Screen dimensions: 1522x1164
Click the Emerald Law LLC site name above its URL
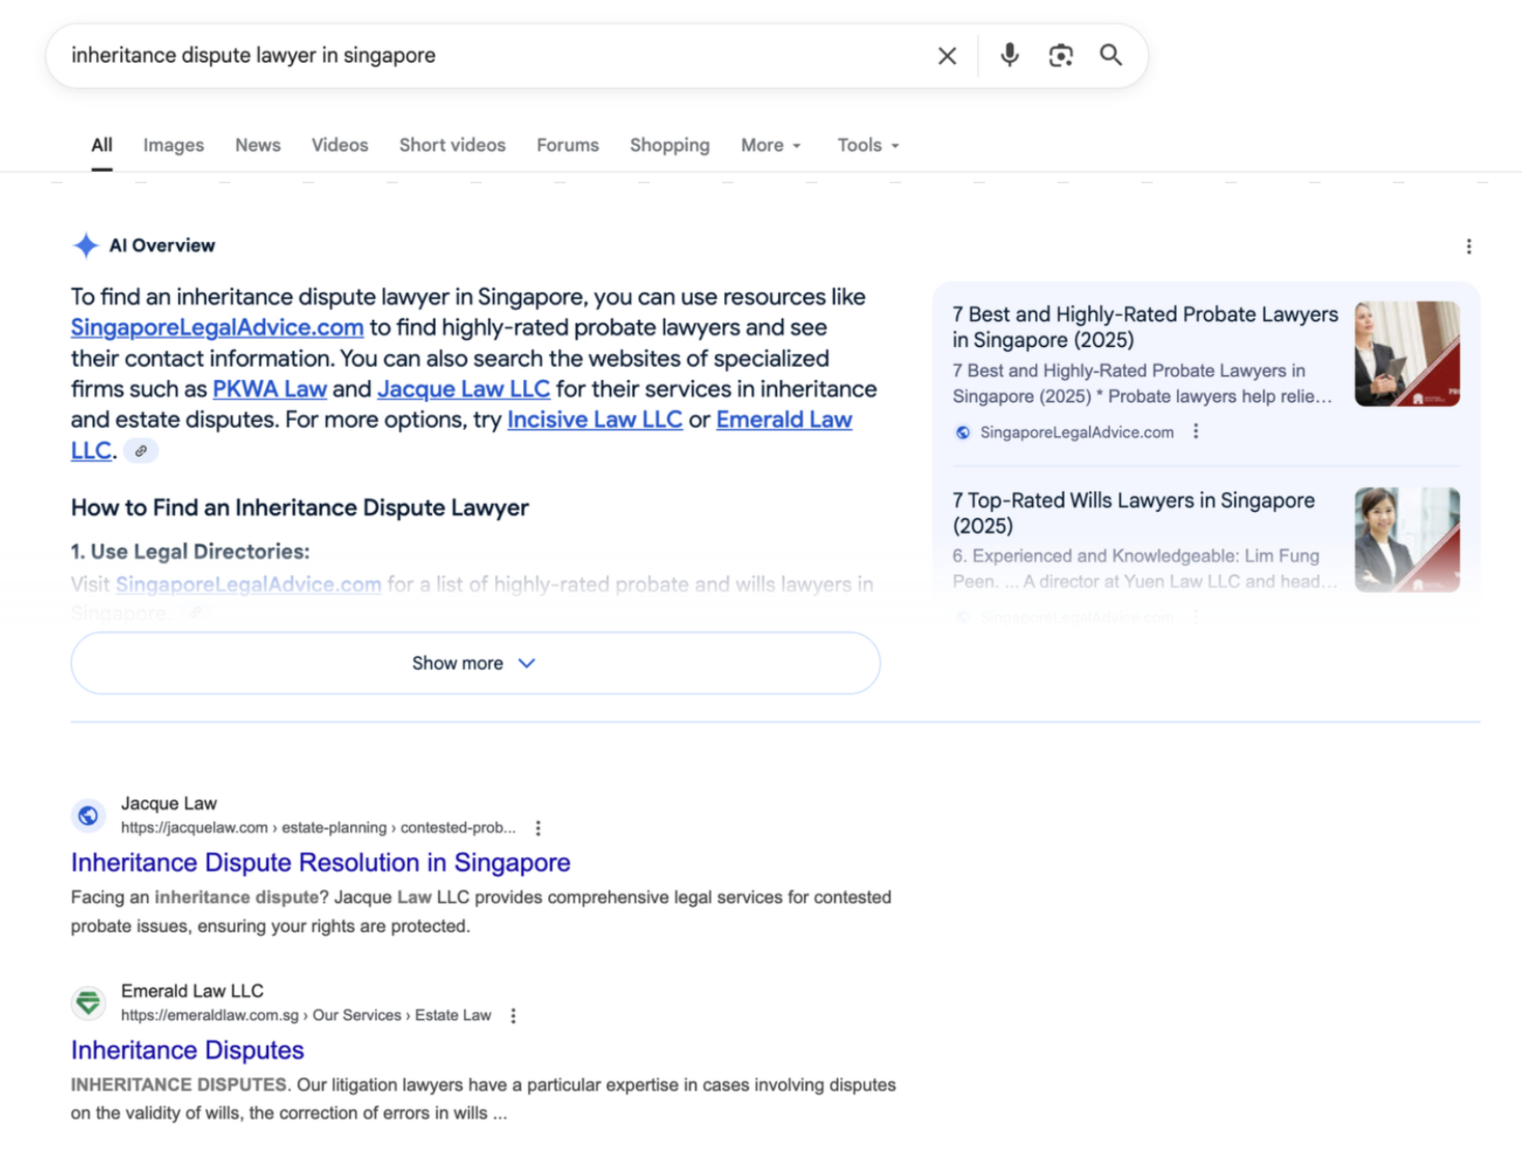click(x=192, y=991)
